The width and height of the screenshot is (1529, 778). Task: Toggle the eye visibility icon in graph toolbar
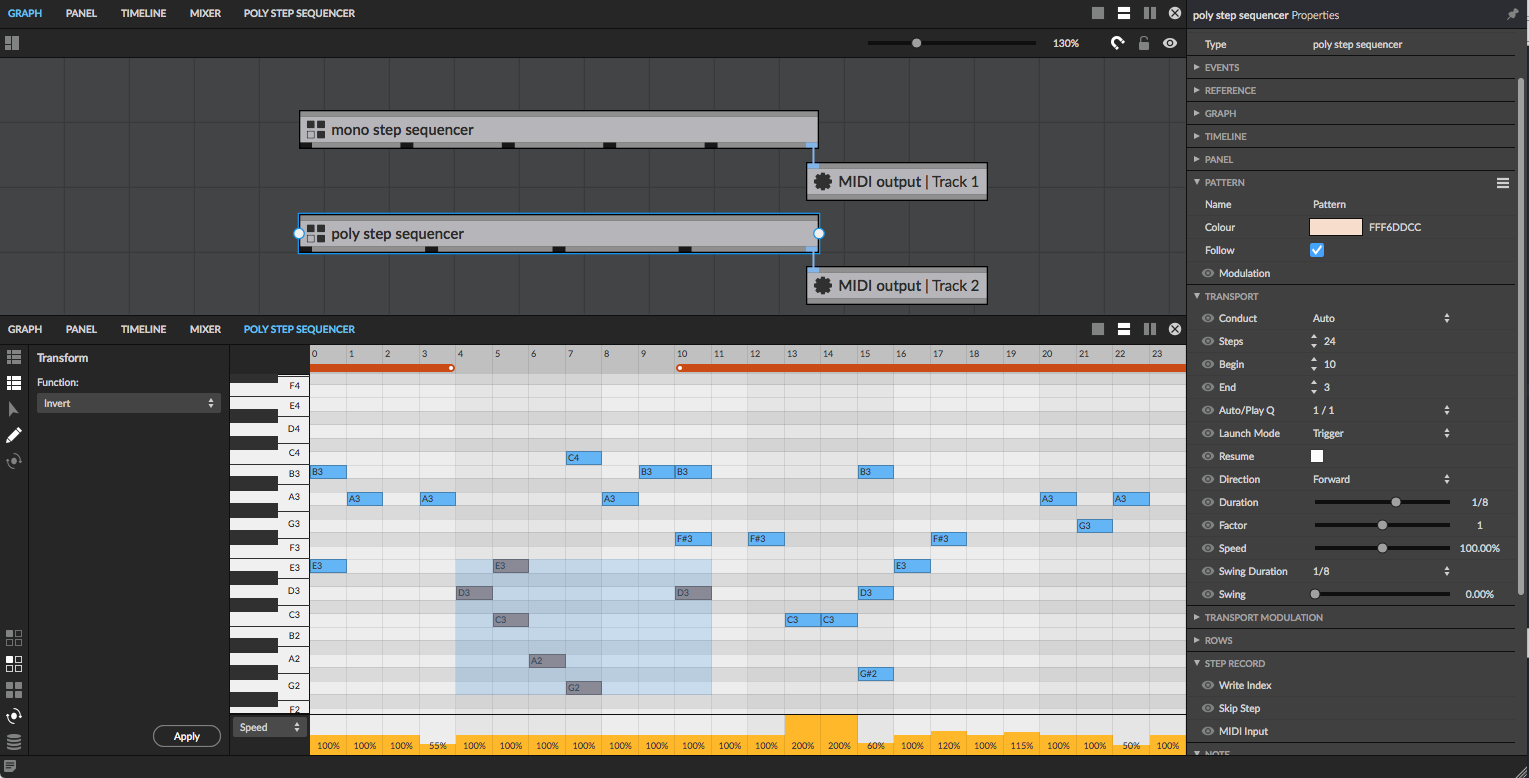(1170, 43)
